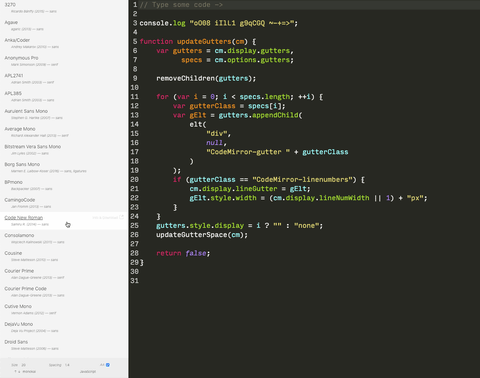Click the "CodeMirror-linenumbers" string in code
The width and height of the screenshot is (480, 378).
pyautogui.click(x=302, y=180)
